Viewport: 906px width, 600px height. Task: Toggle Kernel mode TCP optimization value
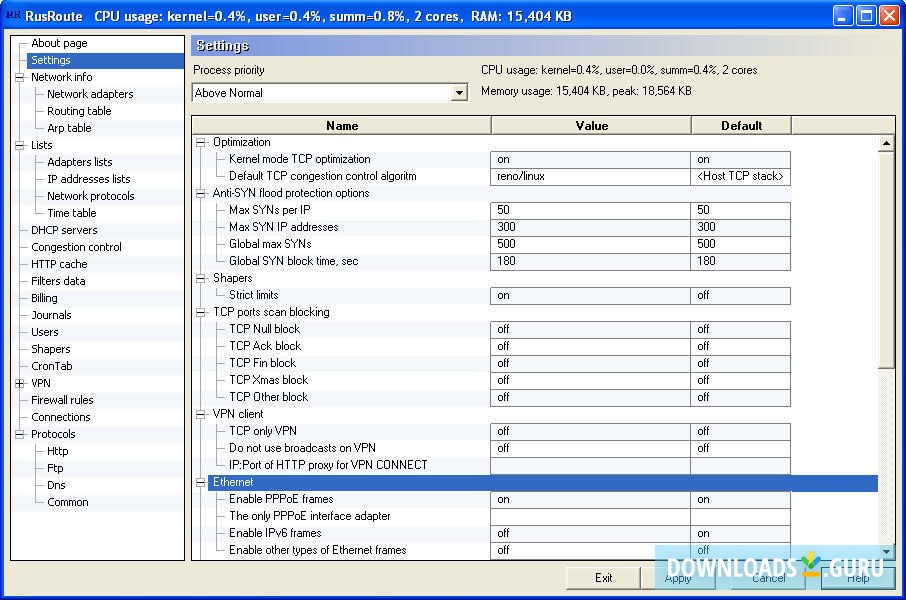pyautogui.click(x=590, y=160)
